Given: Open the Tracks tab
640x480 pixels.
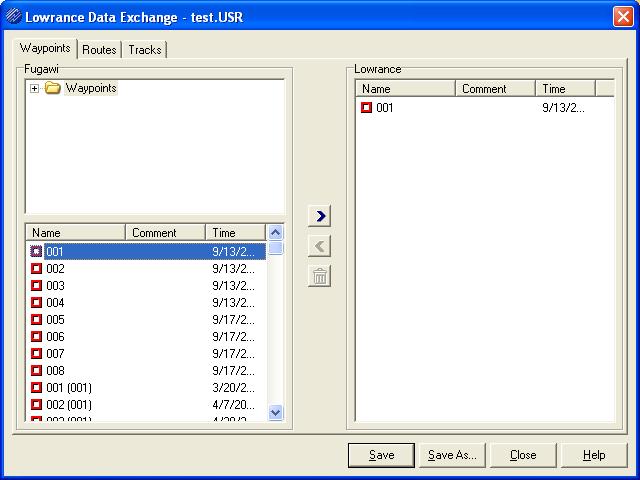Looking at the screenshot, I should 145,50.
